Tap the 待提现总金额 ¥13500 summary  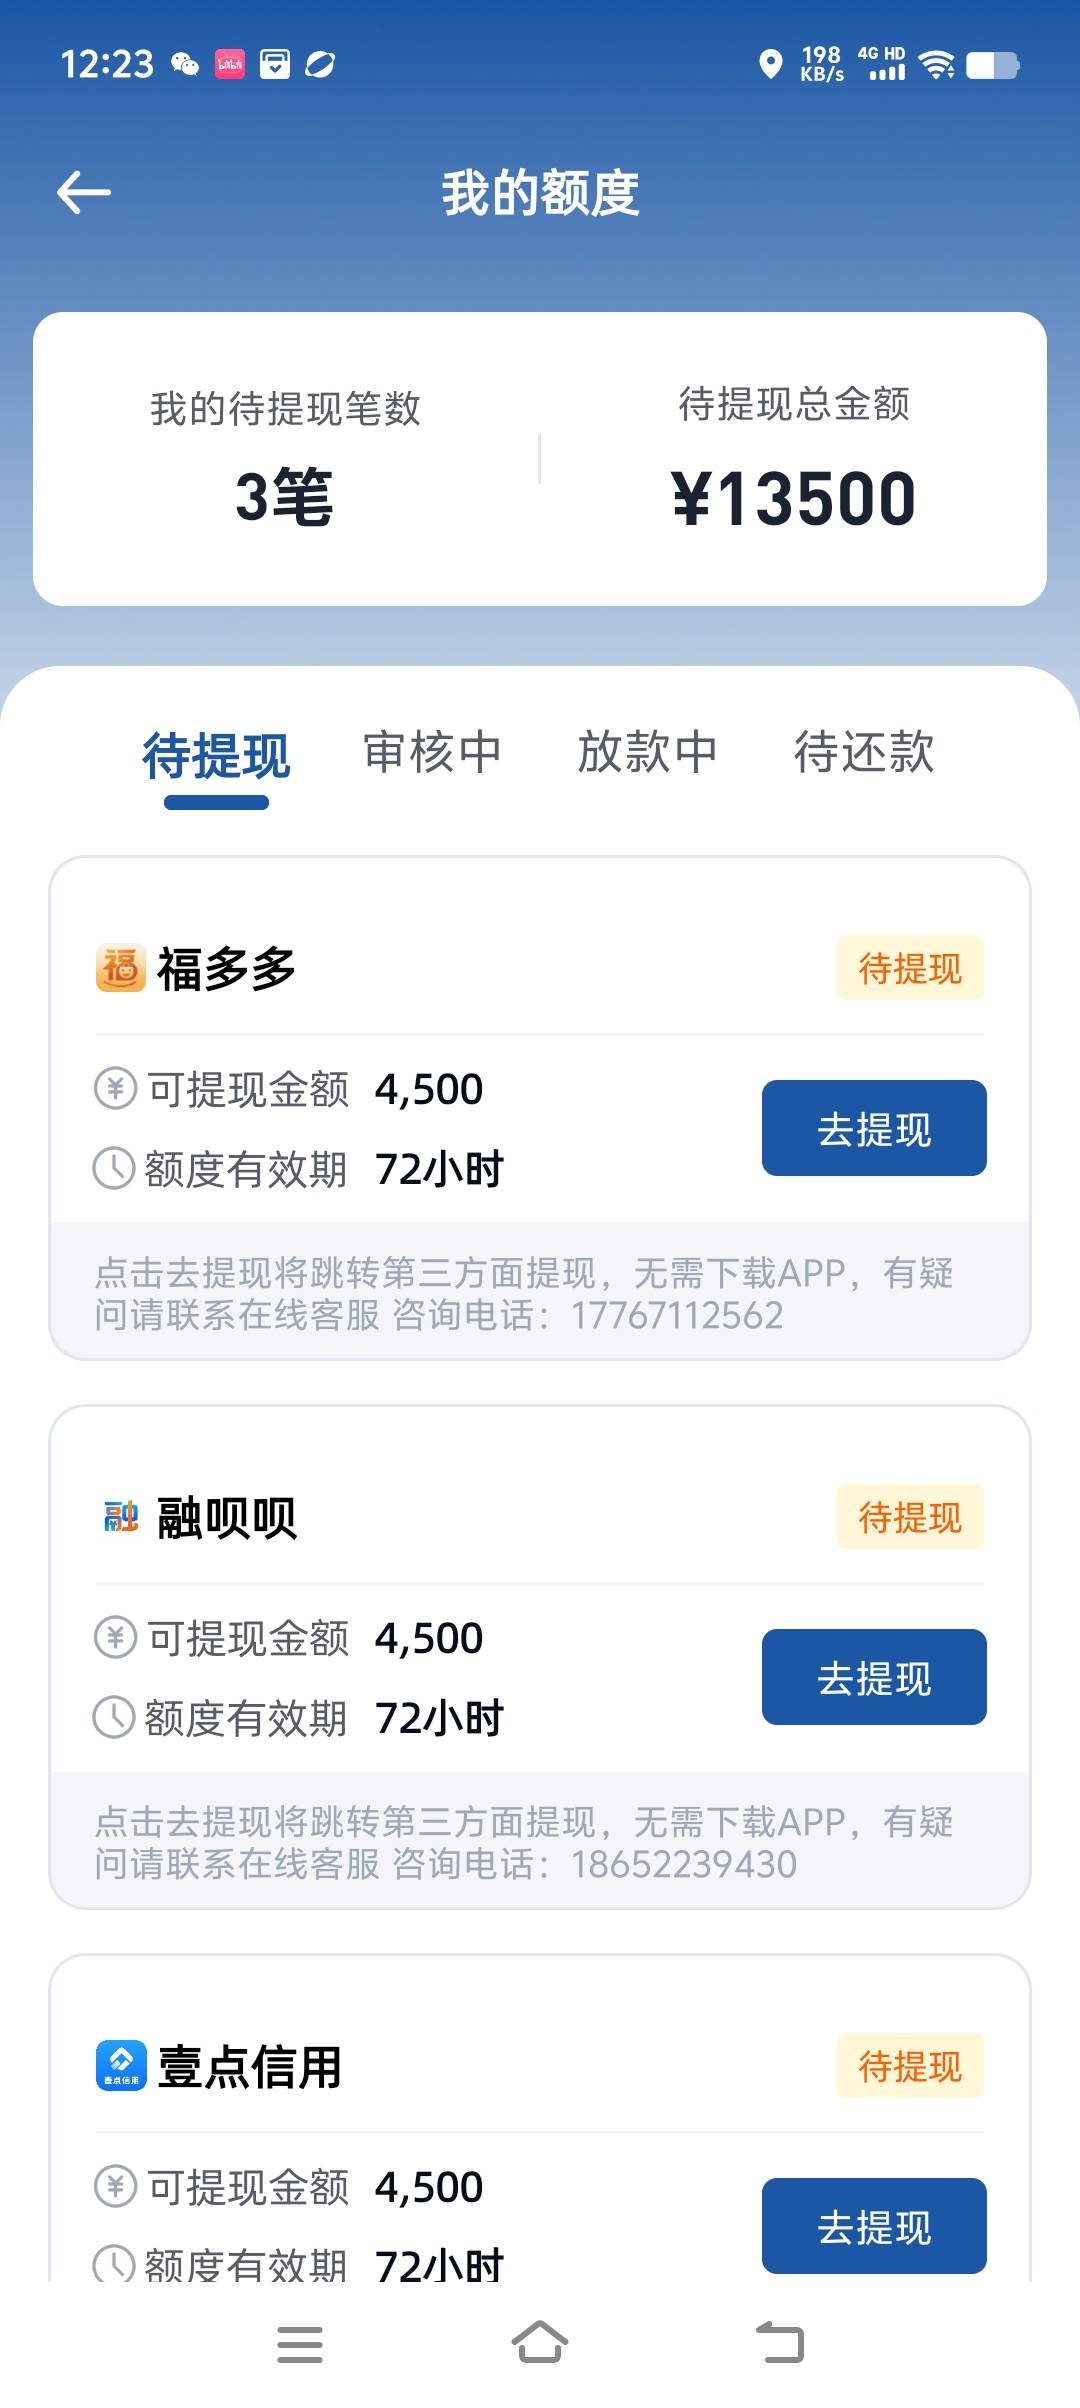tap(794, 497)
